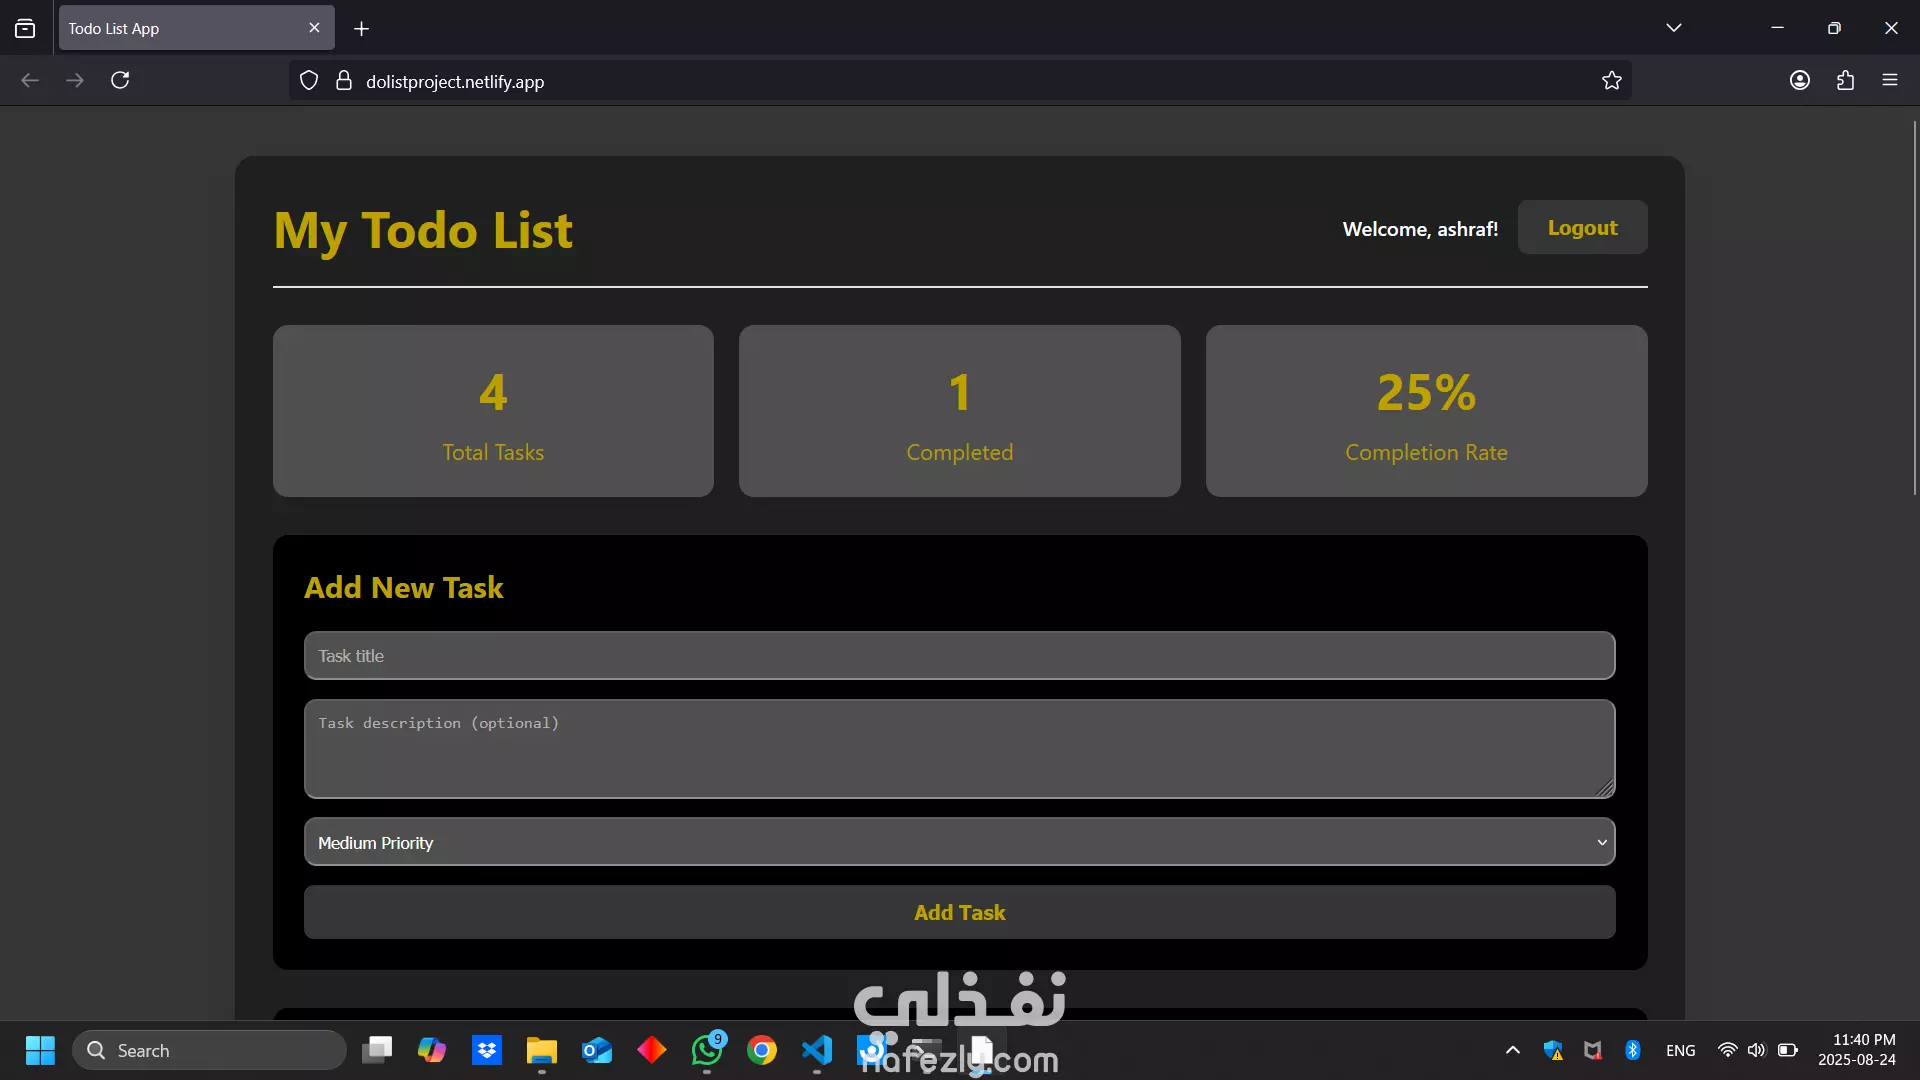Open Task View on the taskbar
Viewport: 1920px width, 1080px height.
[x=377, y=1050]
